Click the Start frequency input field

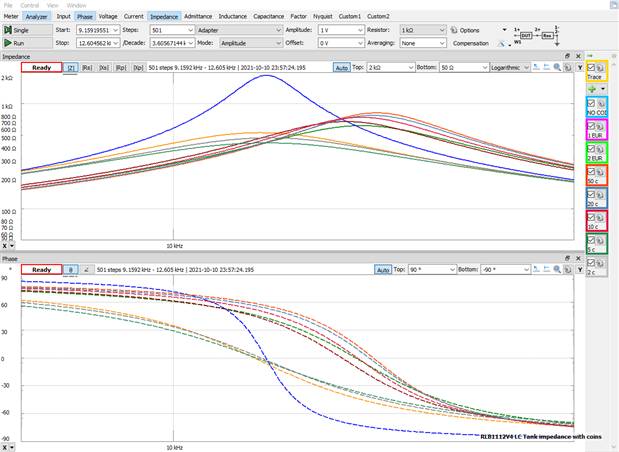98,31
